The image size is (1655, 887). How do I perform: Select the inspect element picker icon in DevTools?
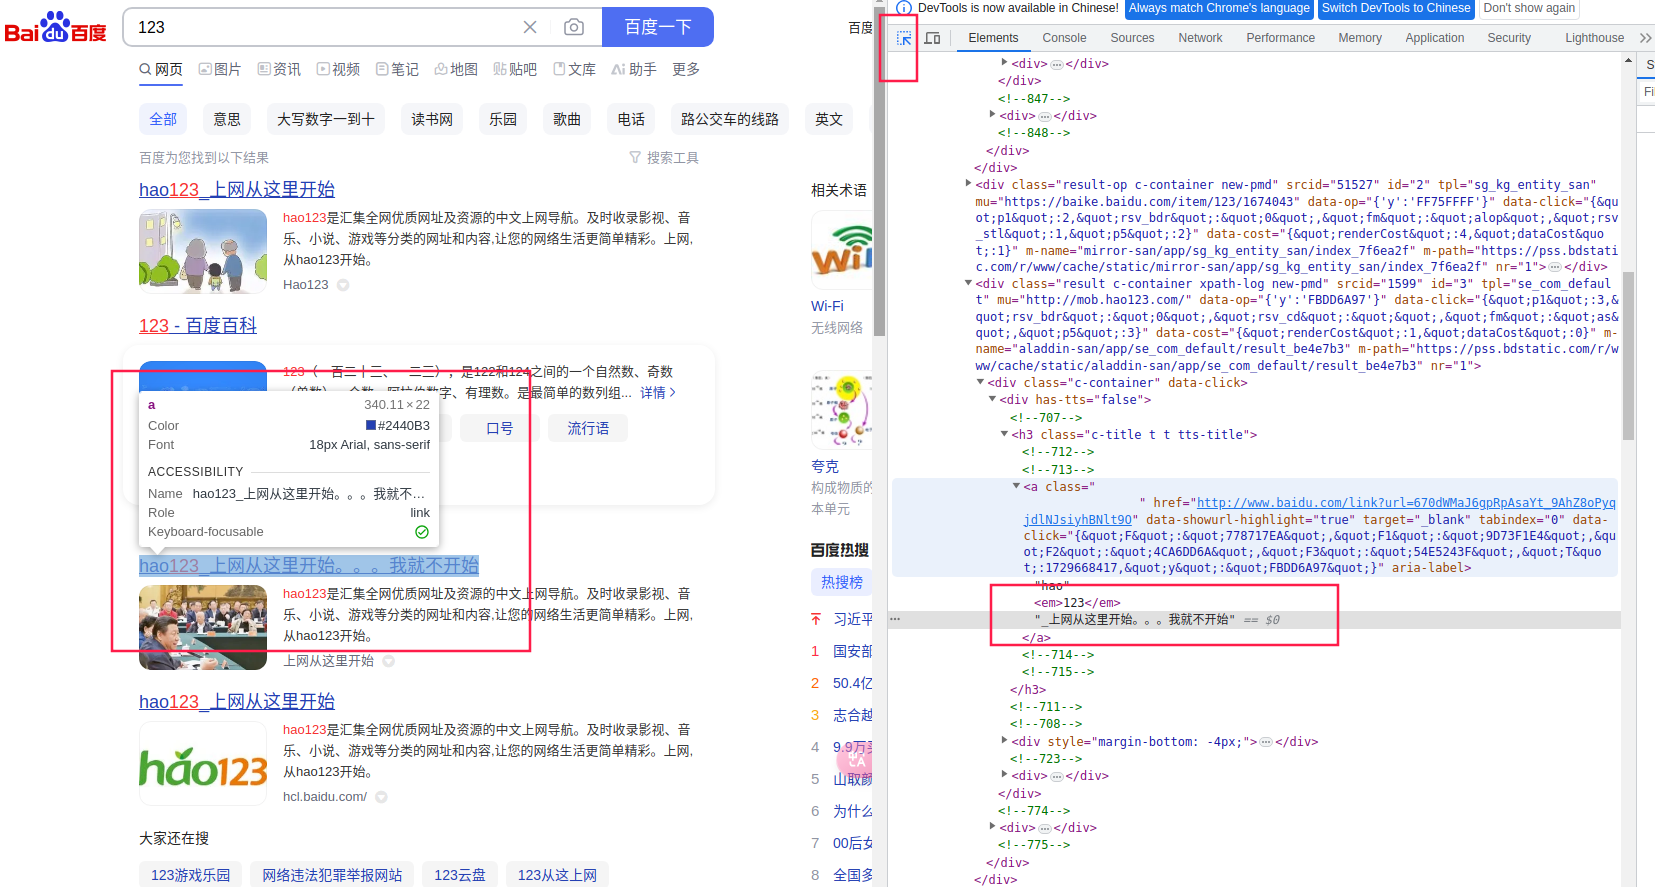904,38
